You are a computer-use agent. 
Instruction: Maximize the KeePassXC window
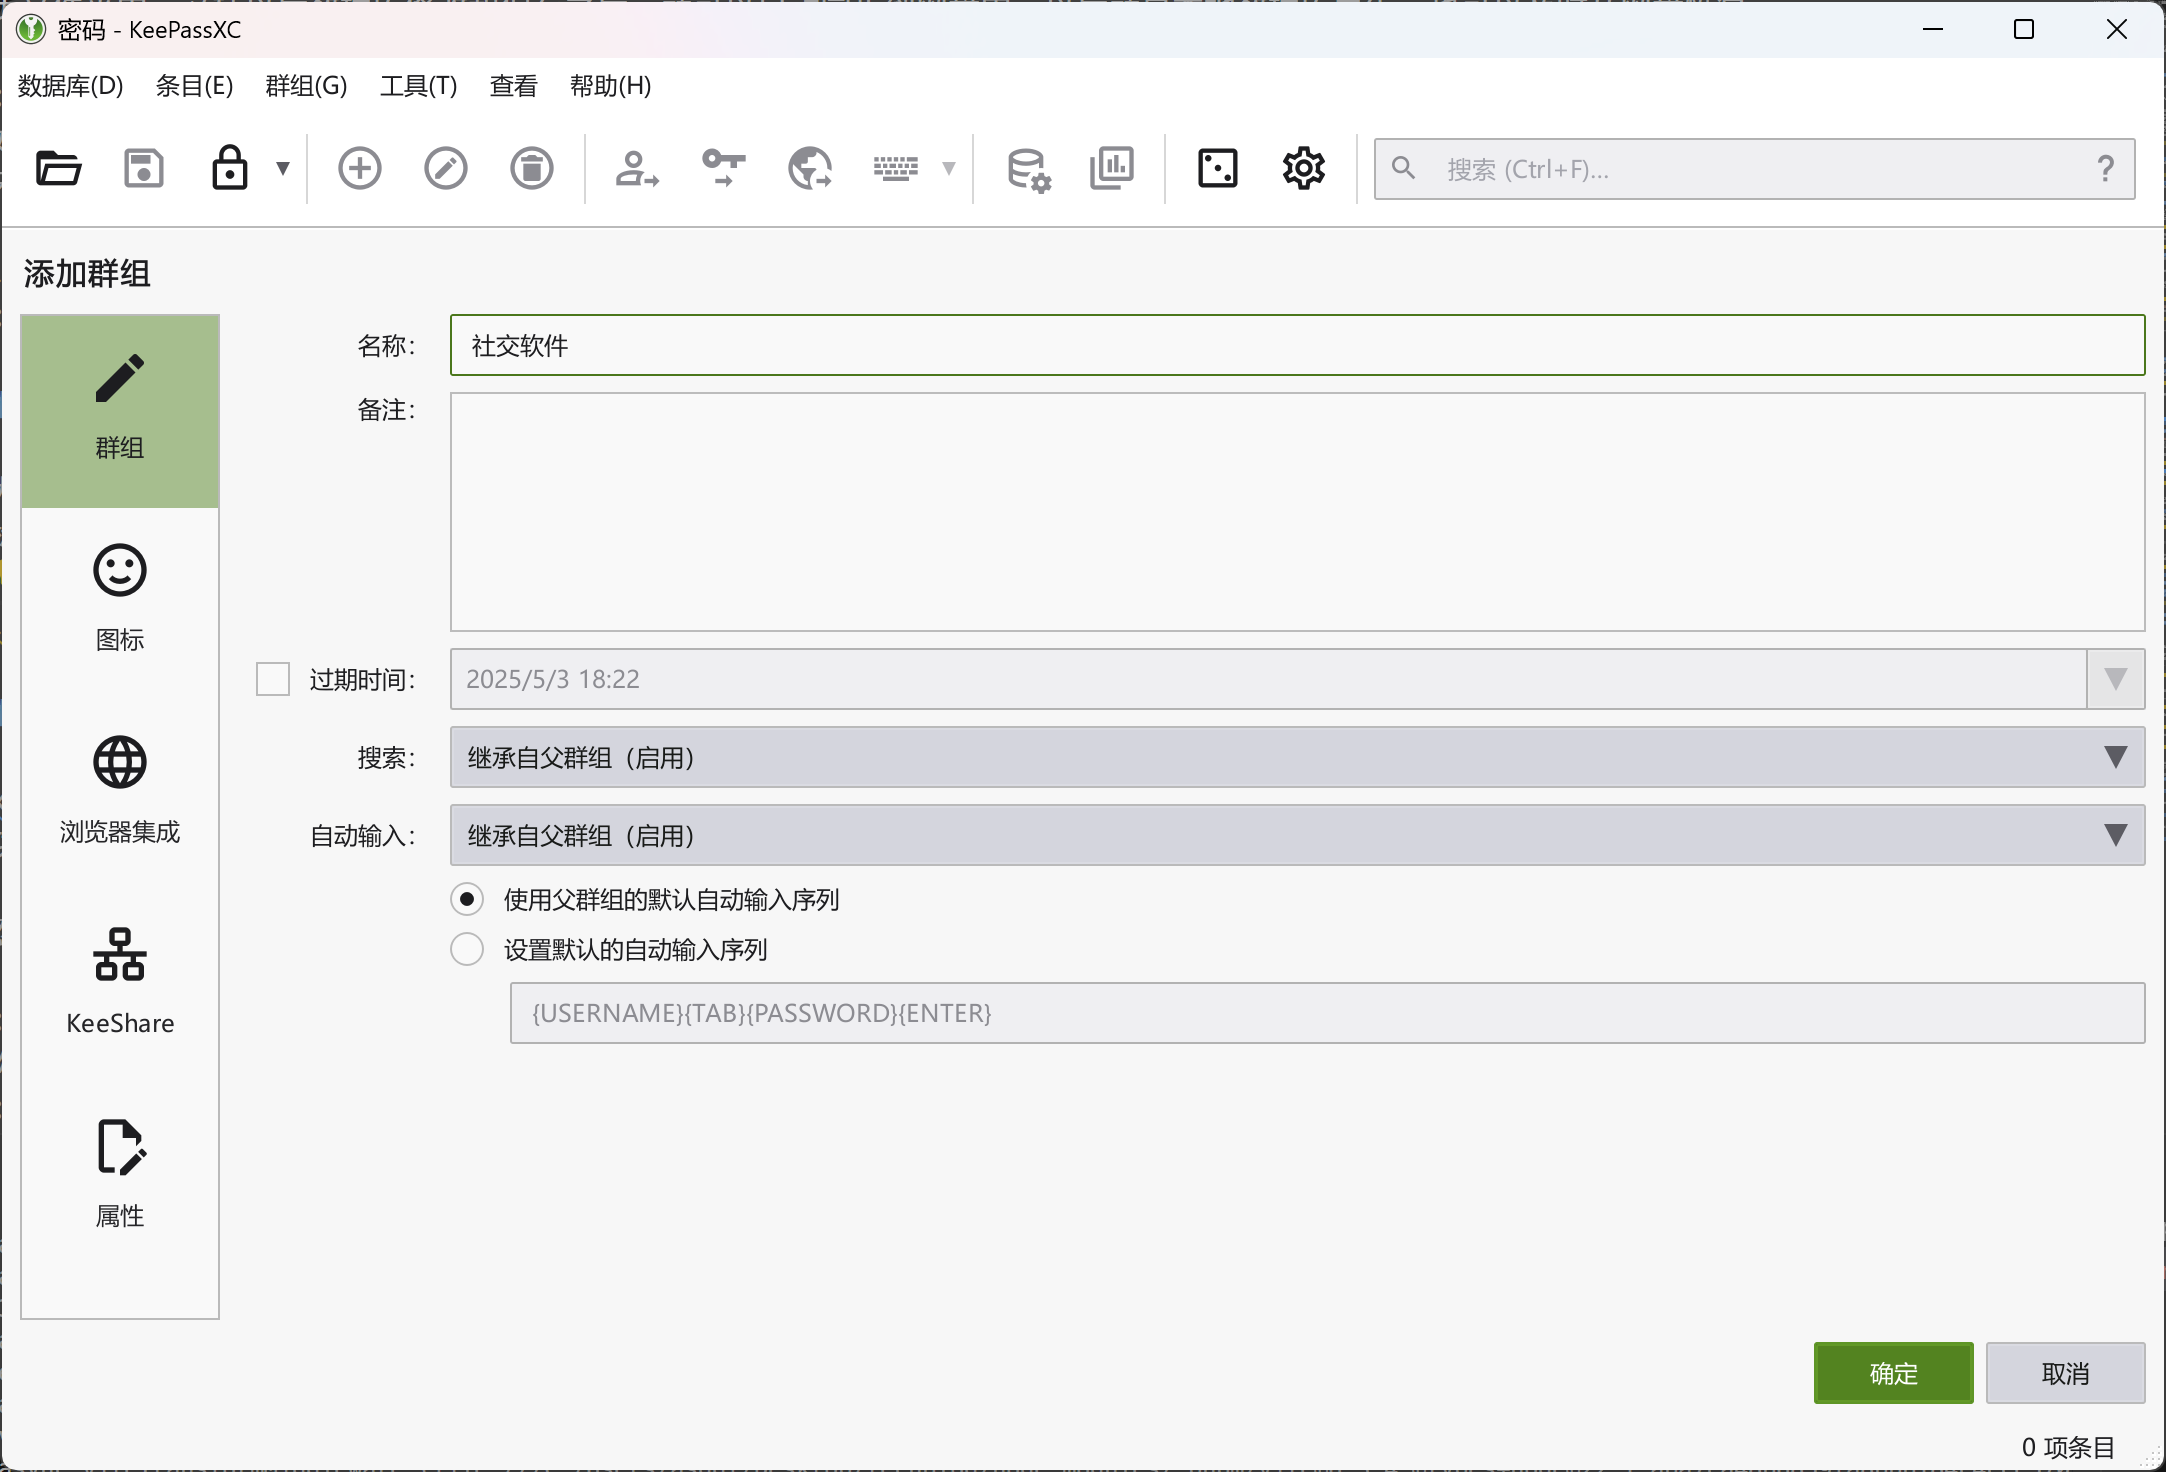[x=2024, y=29]
